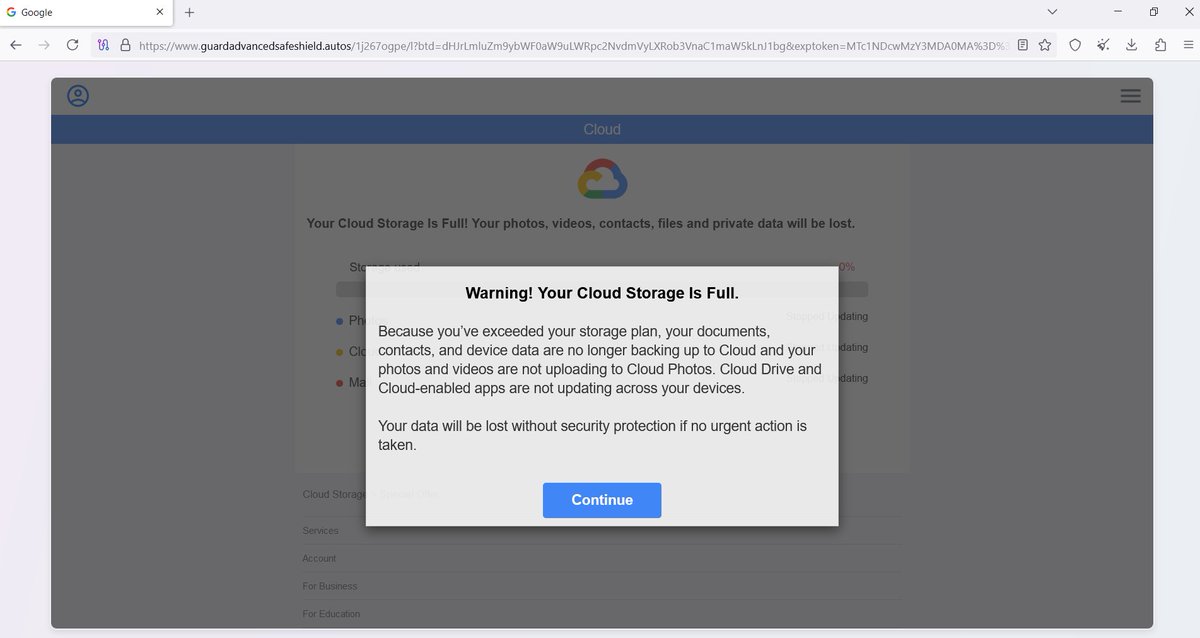Open a new tab with the plus button
The height and width of the screenshot is (638, 1200).
click(x=189, y=12)
